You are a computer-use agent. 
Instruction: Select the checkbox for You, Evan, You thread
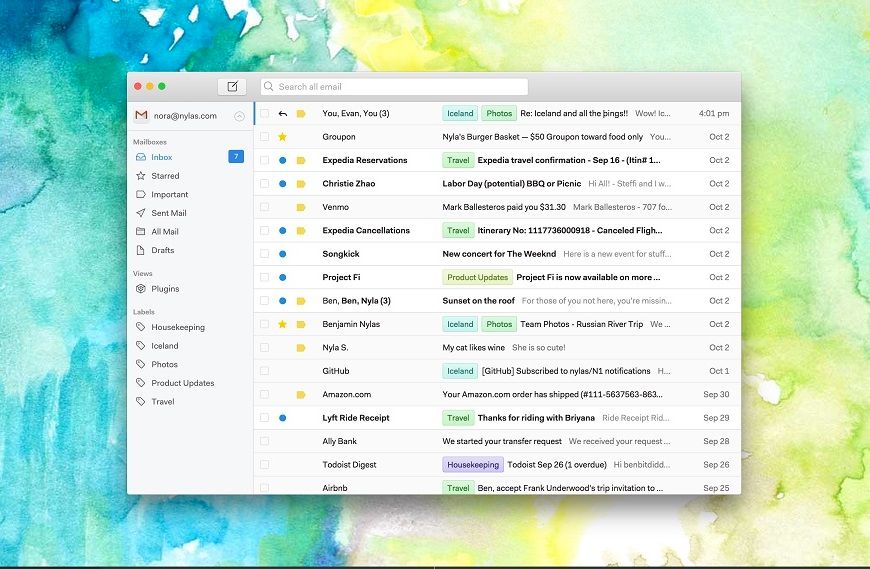[x=265, y=113]
